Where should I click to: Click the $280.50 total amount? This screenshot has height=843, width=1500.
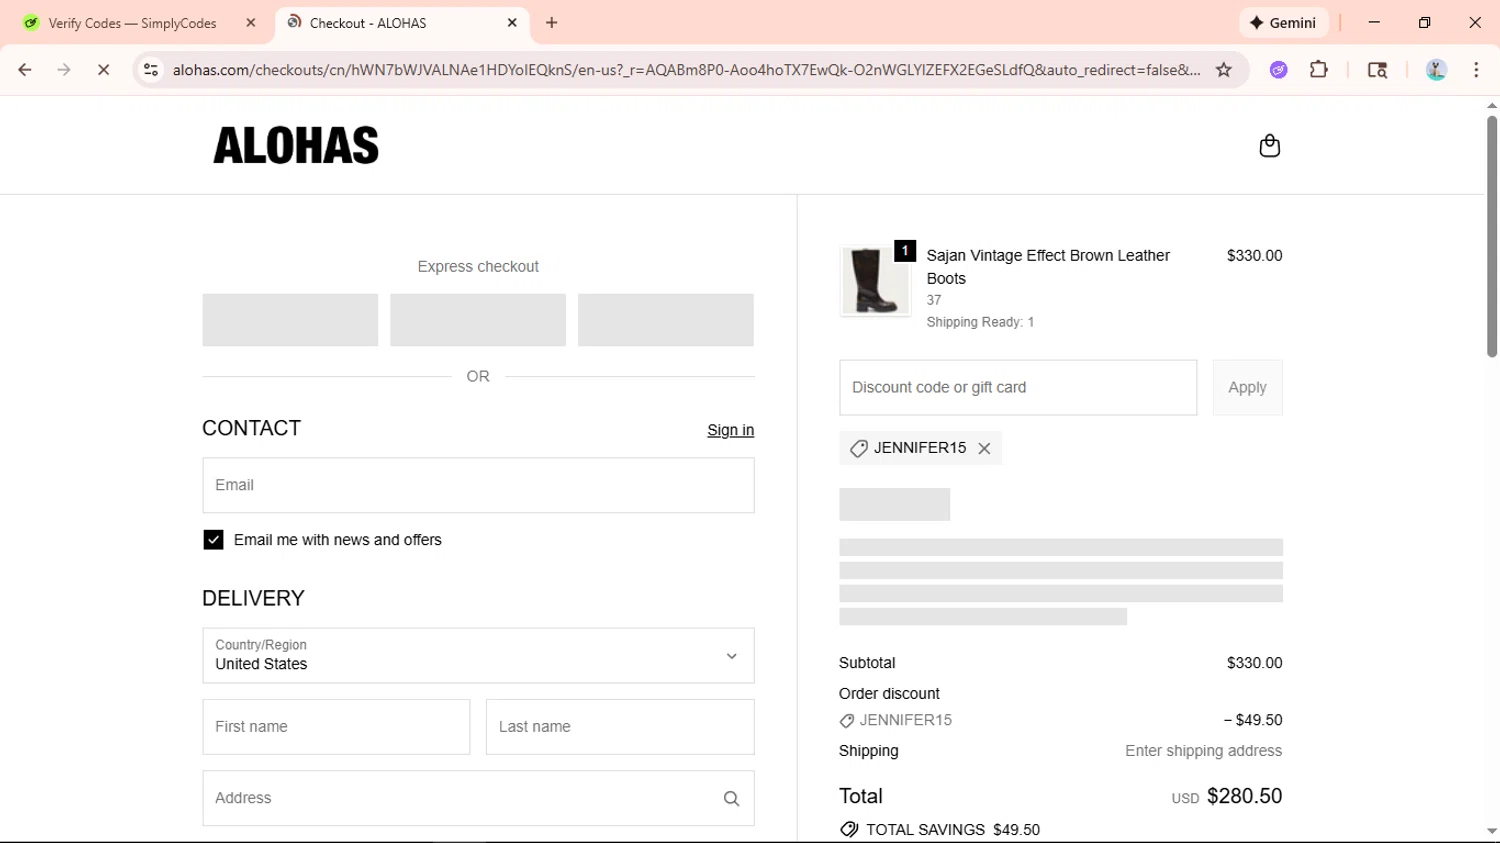coord(1244,796)
